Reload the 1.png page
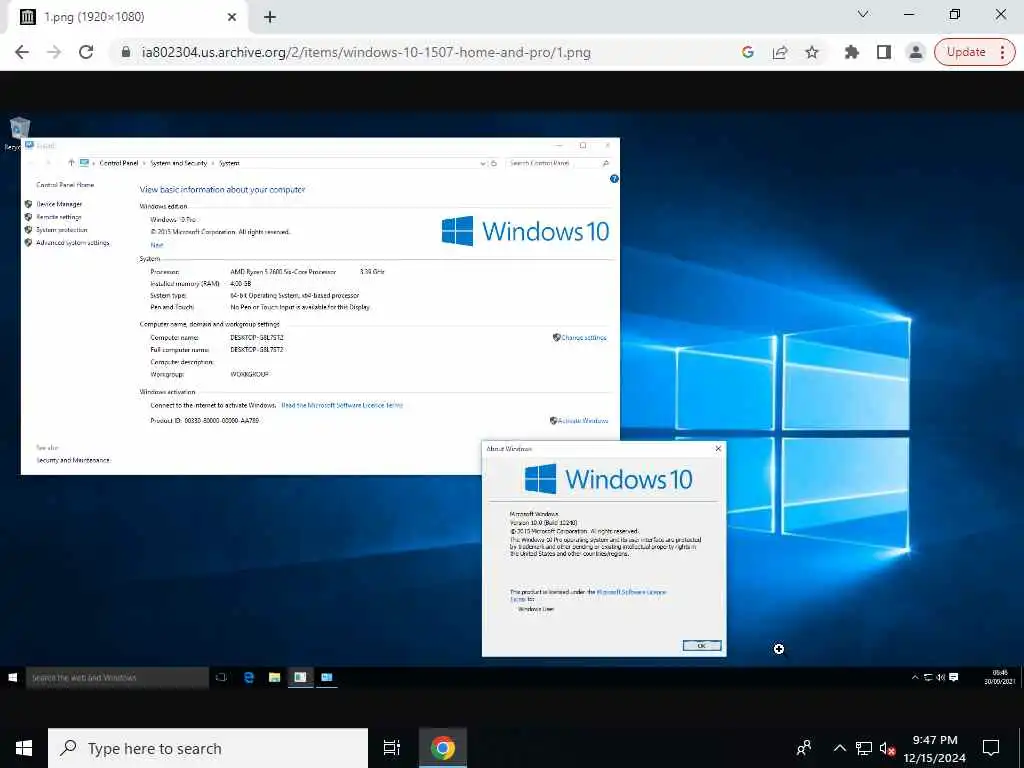This screenshot has height=768, width=1024. coord(86,52)
